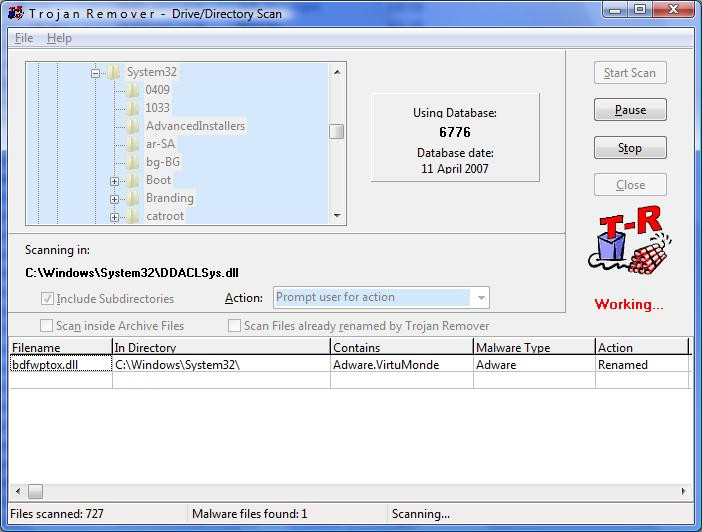Select the bg-BG folder label
The height and width of the screenshot is (532, 702).
coord(163,162)
